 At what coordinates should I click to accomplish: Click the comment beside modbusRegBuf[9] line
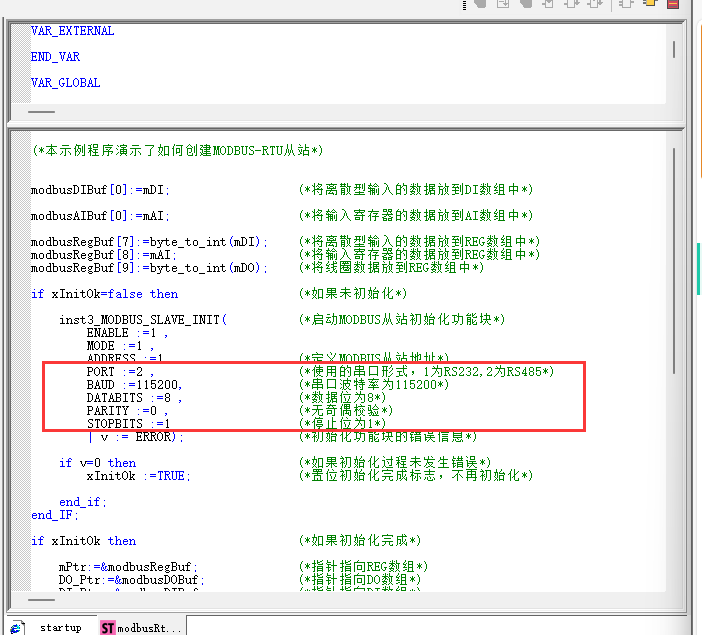pyautogui.click(x=391, y=267)
